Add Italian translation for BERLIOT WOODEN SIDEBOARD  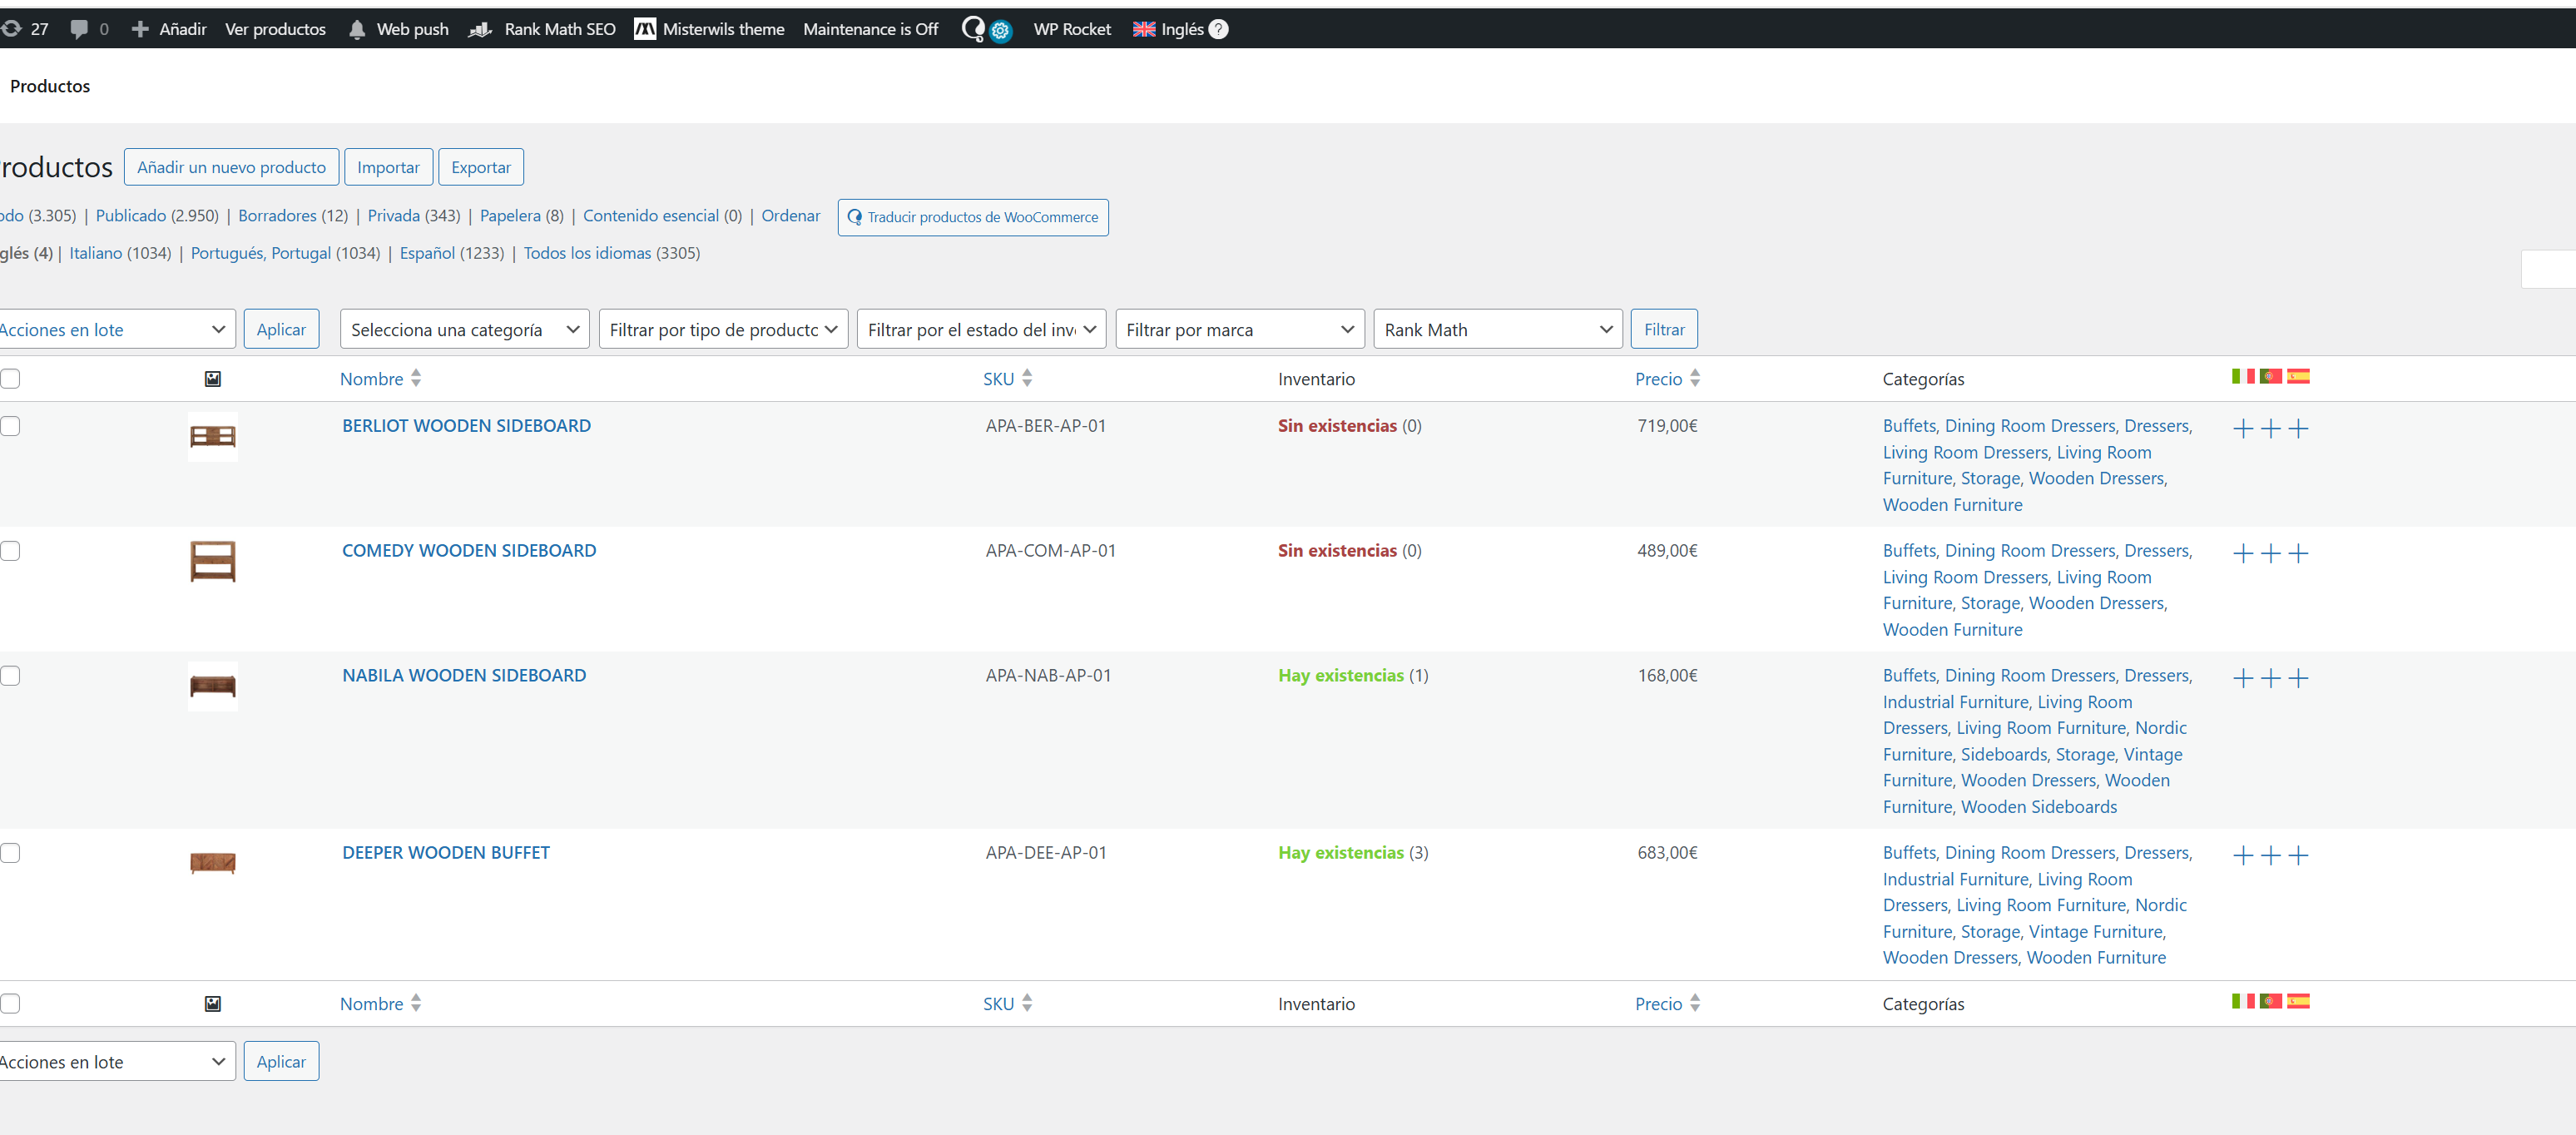[x=2243, y=429]
